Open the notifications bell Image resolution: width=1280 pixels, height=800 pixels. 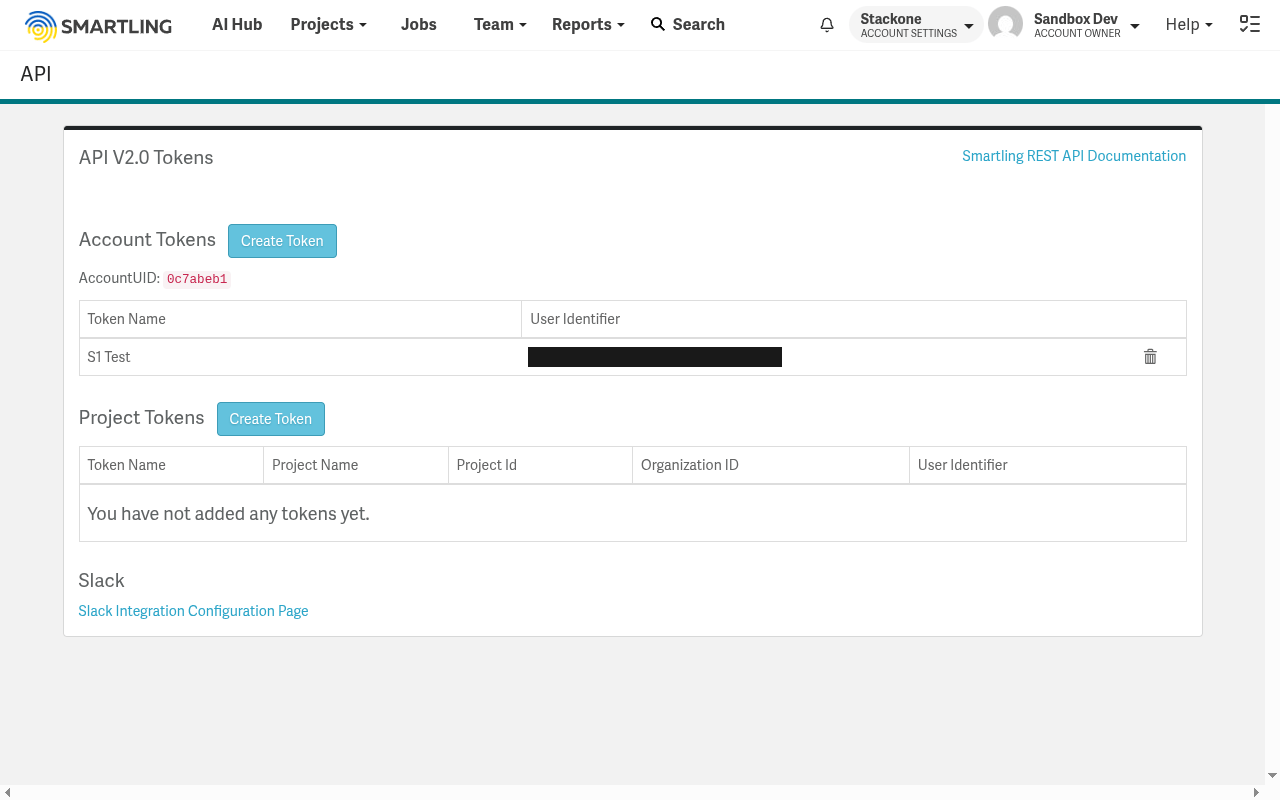coord(827,25)
